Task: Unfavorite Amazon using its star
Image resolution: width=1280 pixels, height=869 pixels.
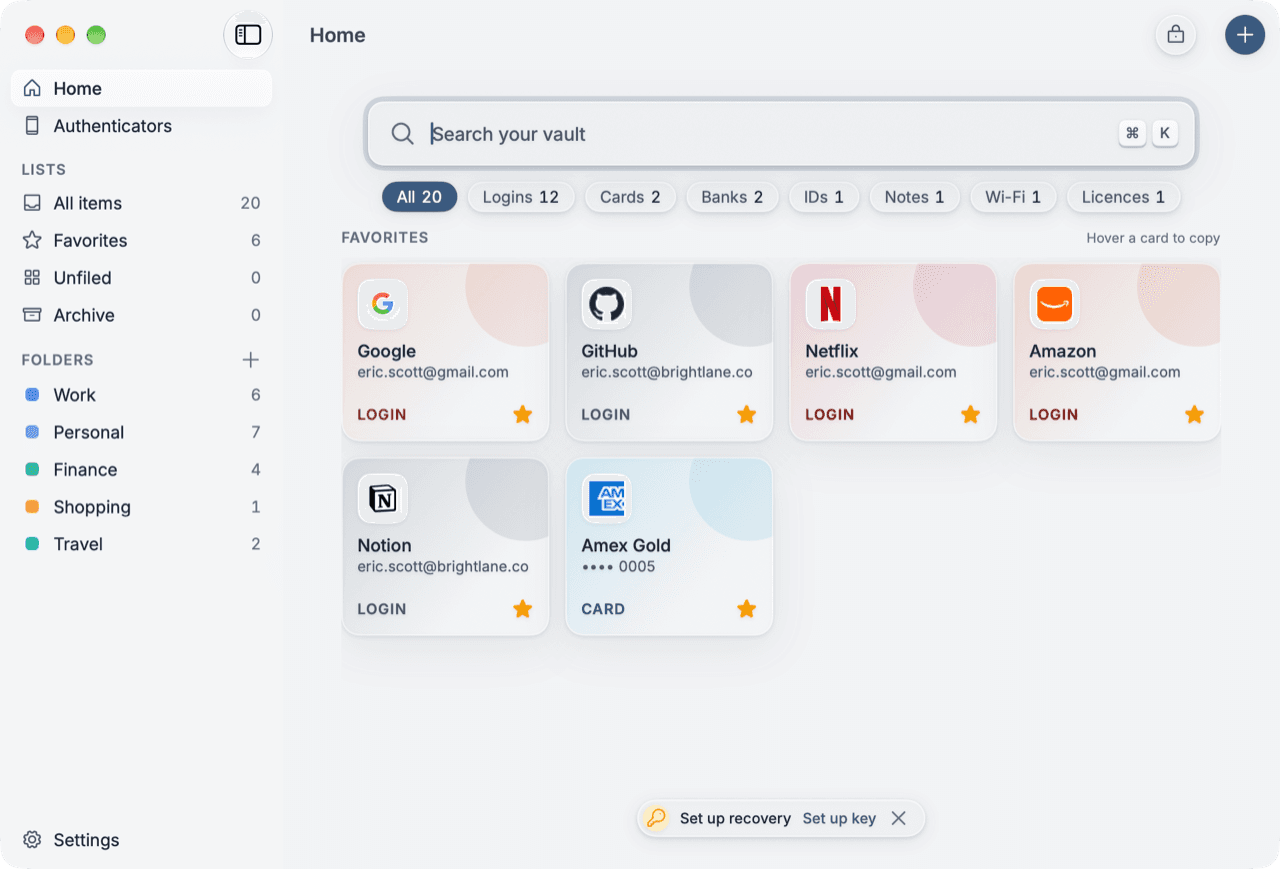Action: click(1195, 414)
